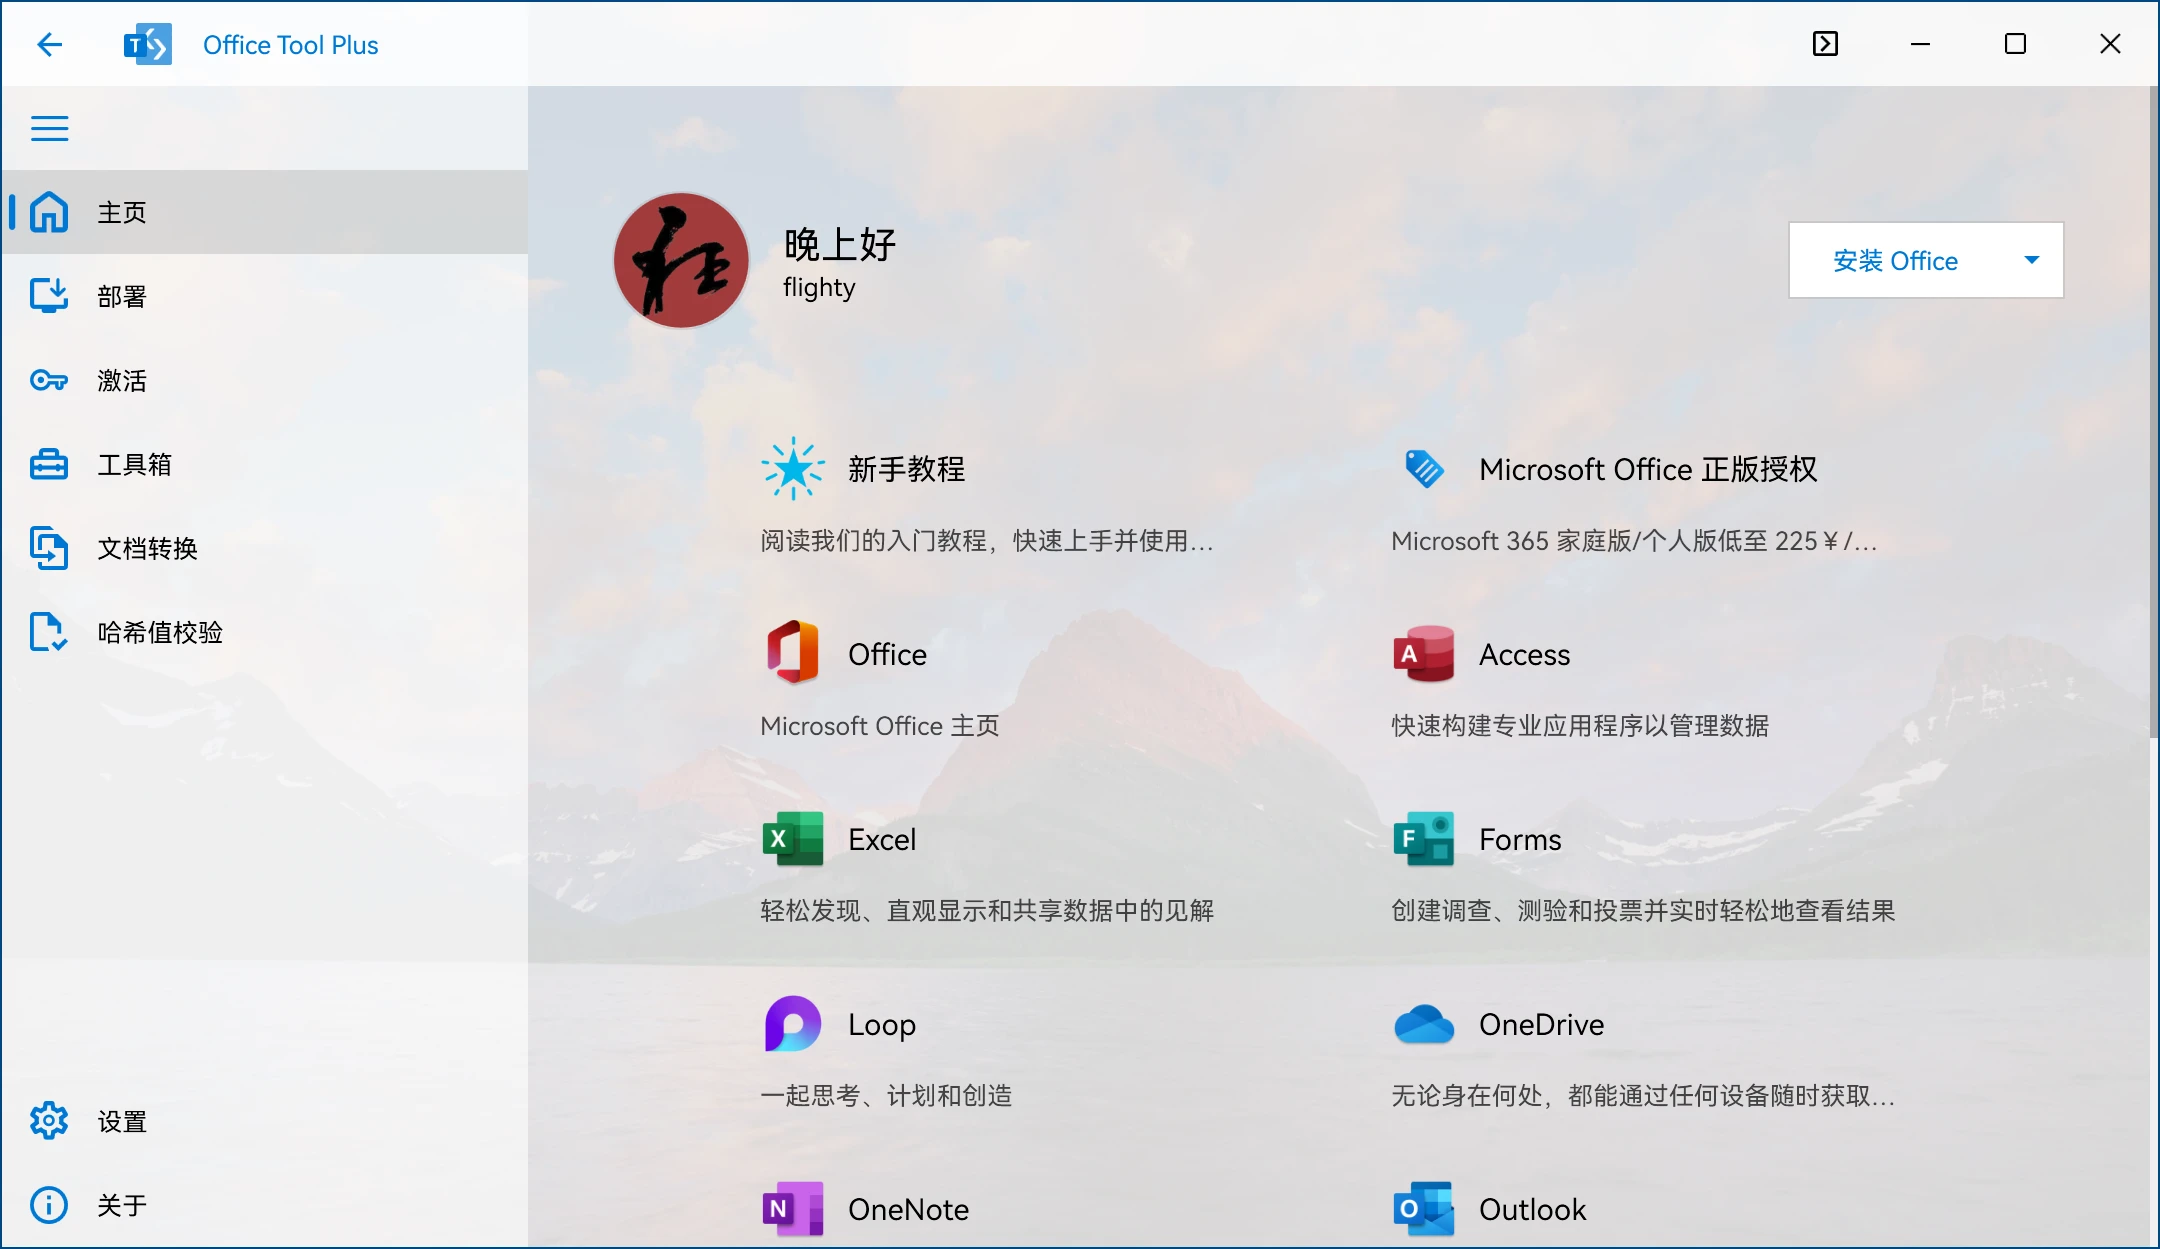The image size is (2160, 1249).
Task: Open the 新手教程 tutorial link
Action: [906, 469]
